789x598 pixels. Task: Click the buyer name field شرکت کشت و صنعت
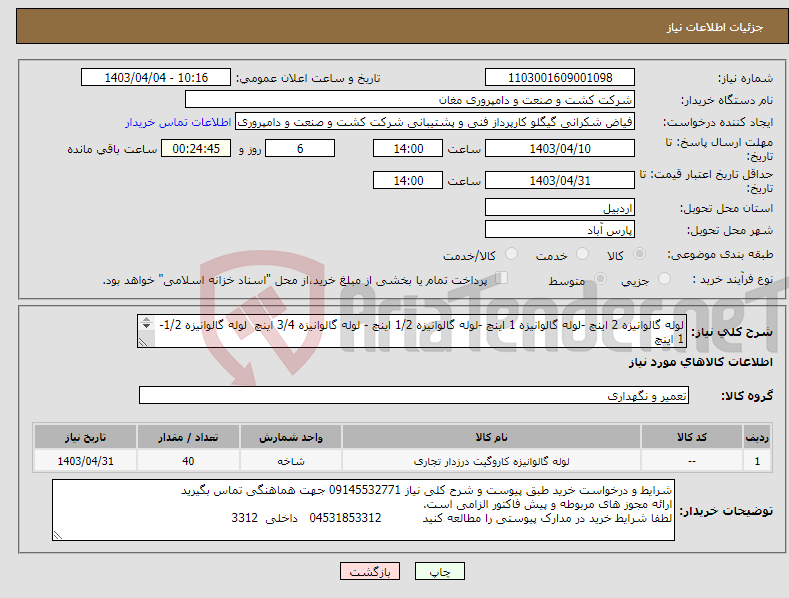tap(410, 99)
